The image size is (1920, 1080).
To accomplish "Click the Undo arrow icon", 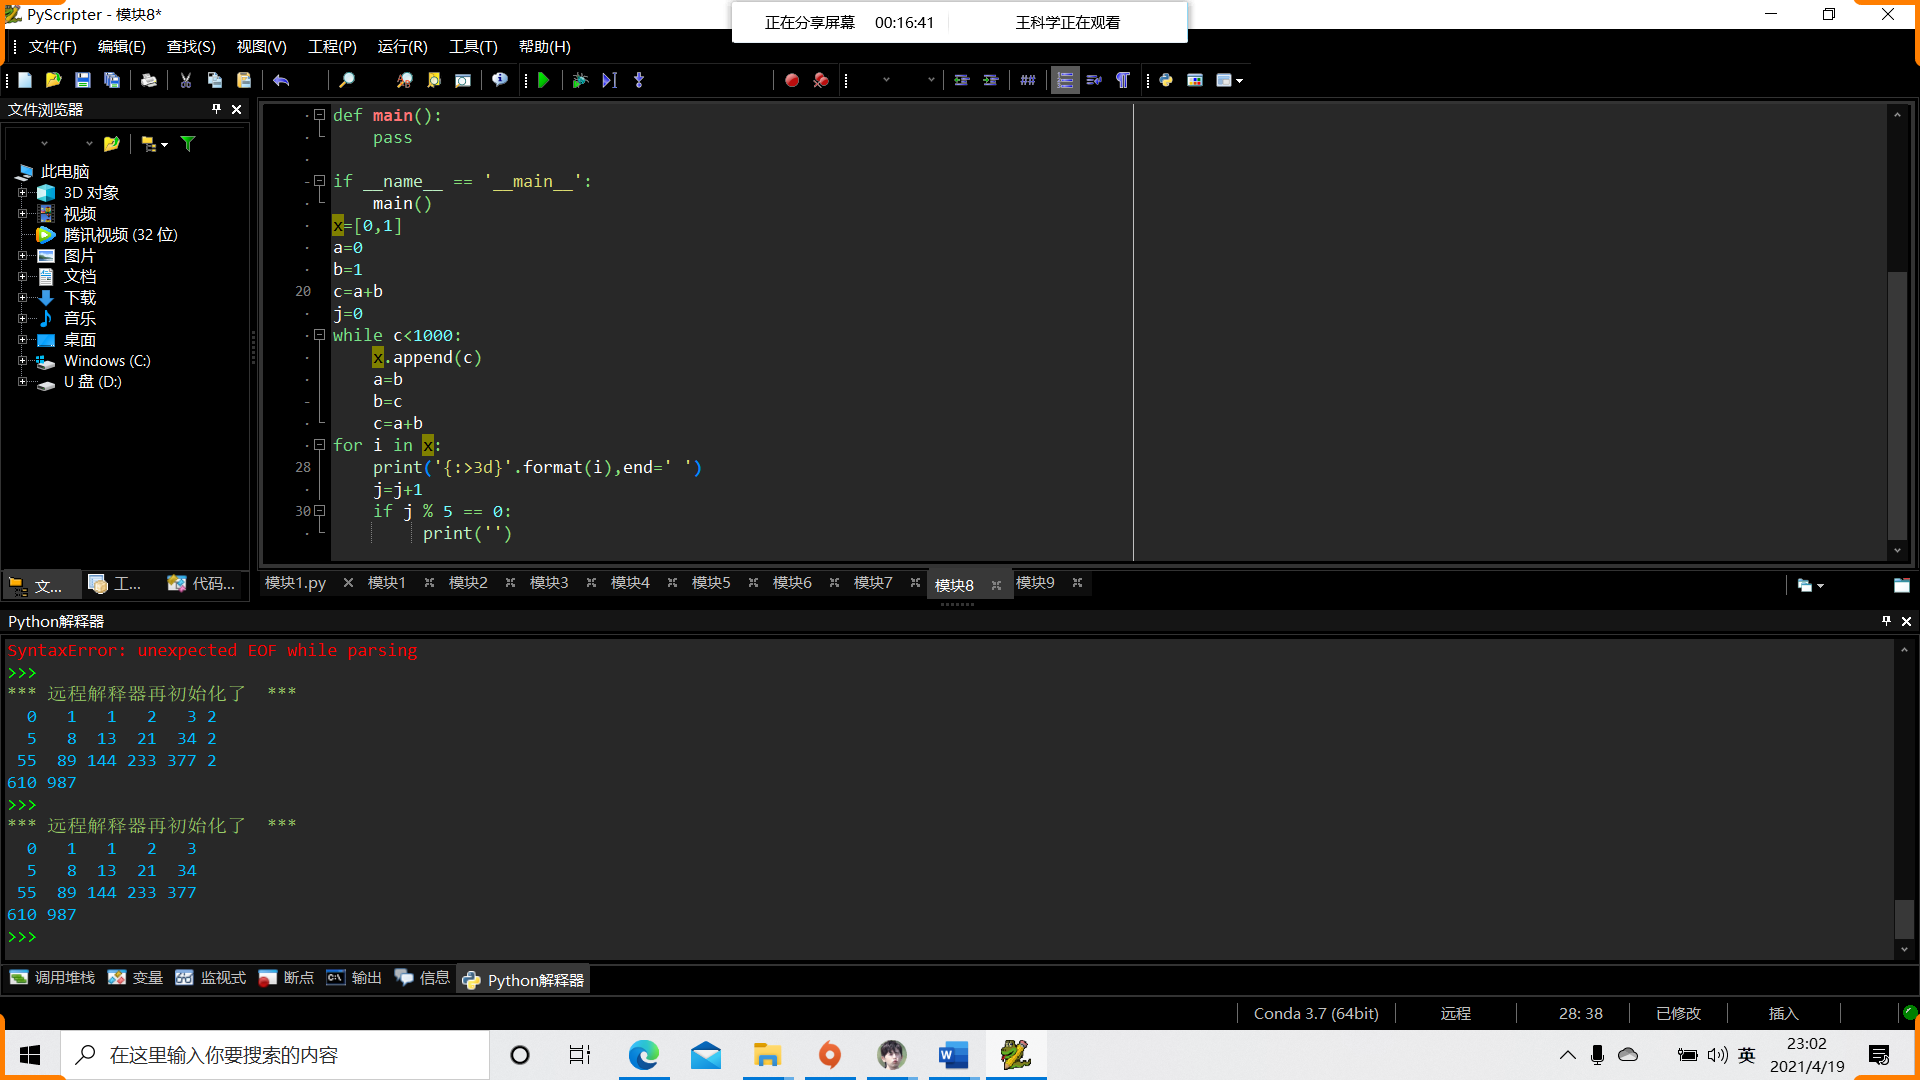I will [281, 80].
